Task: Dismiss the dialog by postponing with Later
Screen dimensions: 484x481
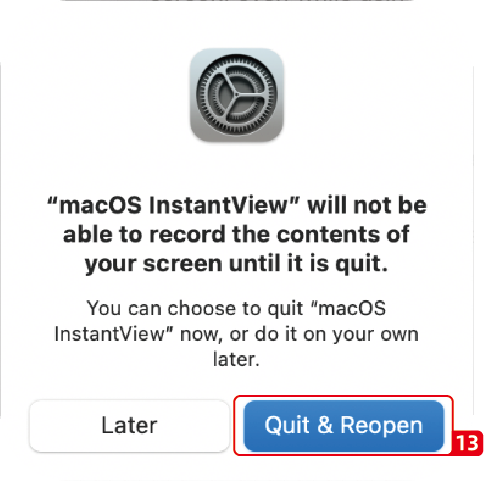Action: [129, 426]
